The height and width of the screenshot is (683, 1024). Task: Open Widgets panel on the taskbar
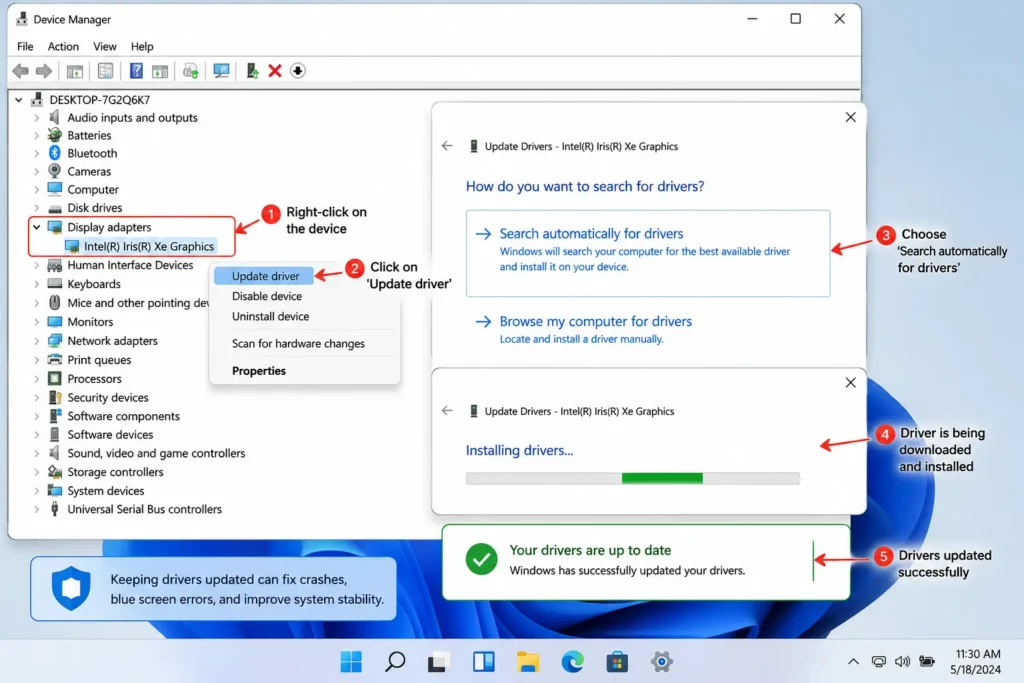(x=483, y=661)
